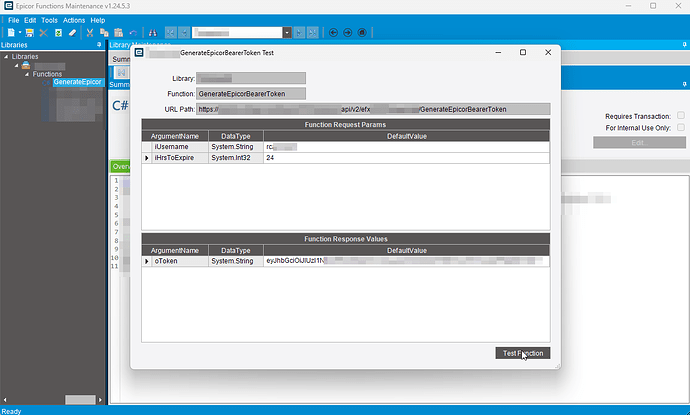690x415 pixels.
Task: Collapse the library node with printer icon
Action: click(x=17, y=66)
